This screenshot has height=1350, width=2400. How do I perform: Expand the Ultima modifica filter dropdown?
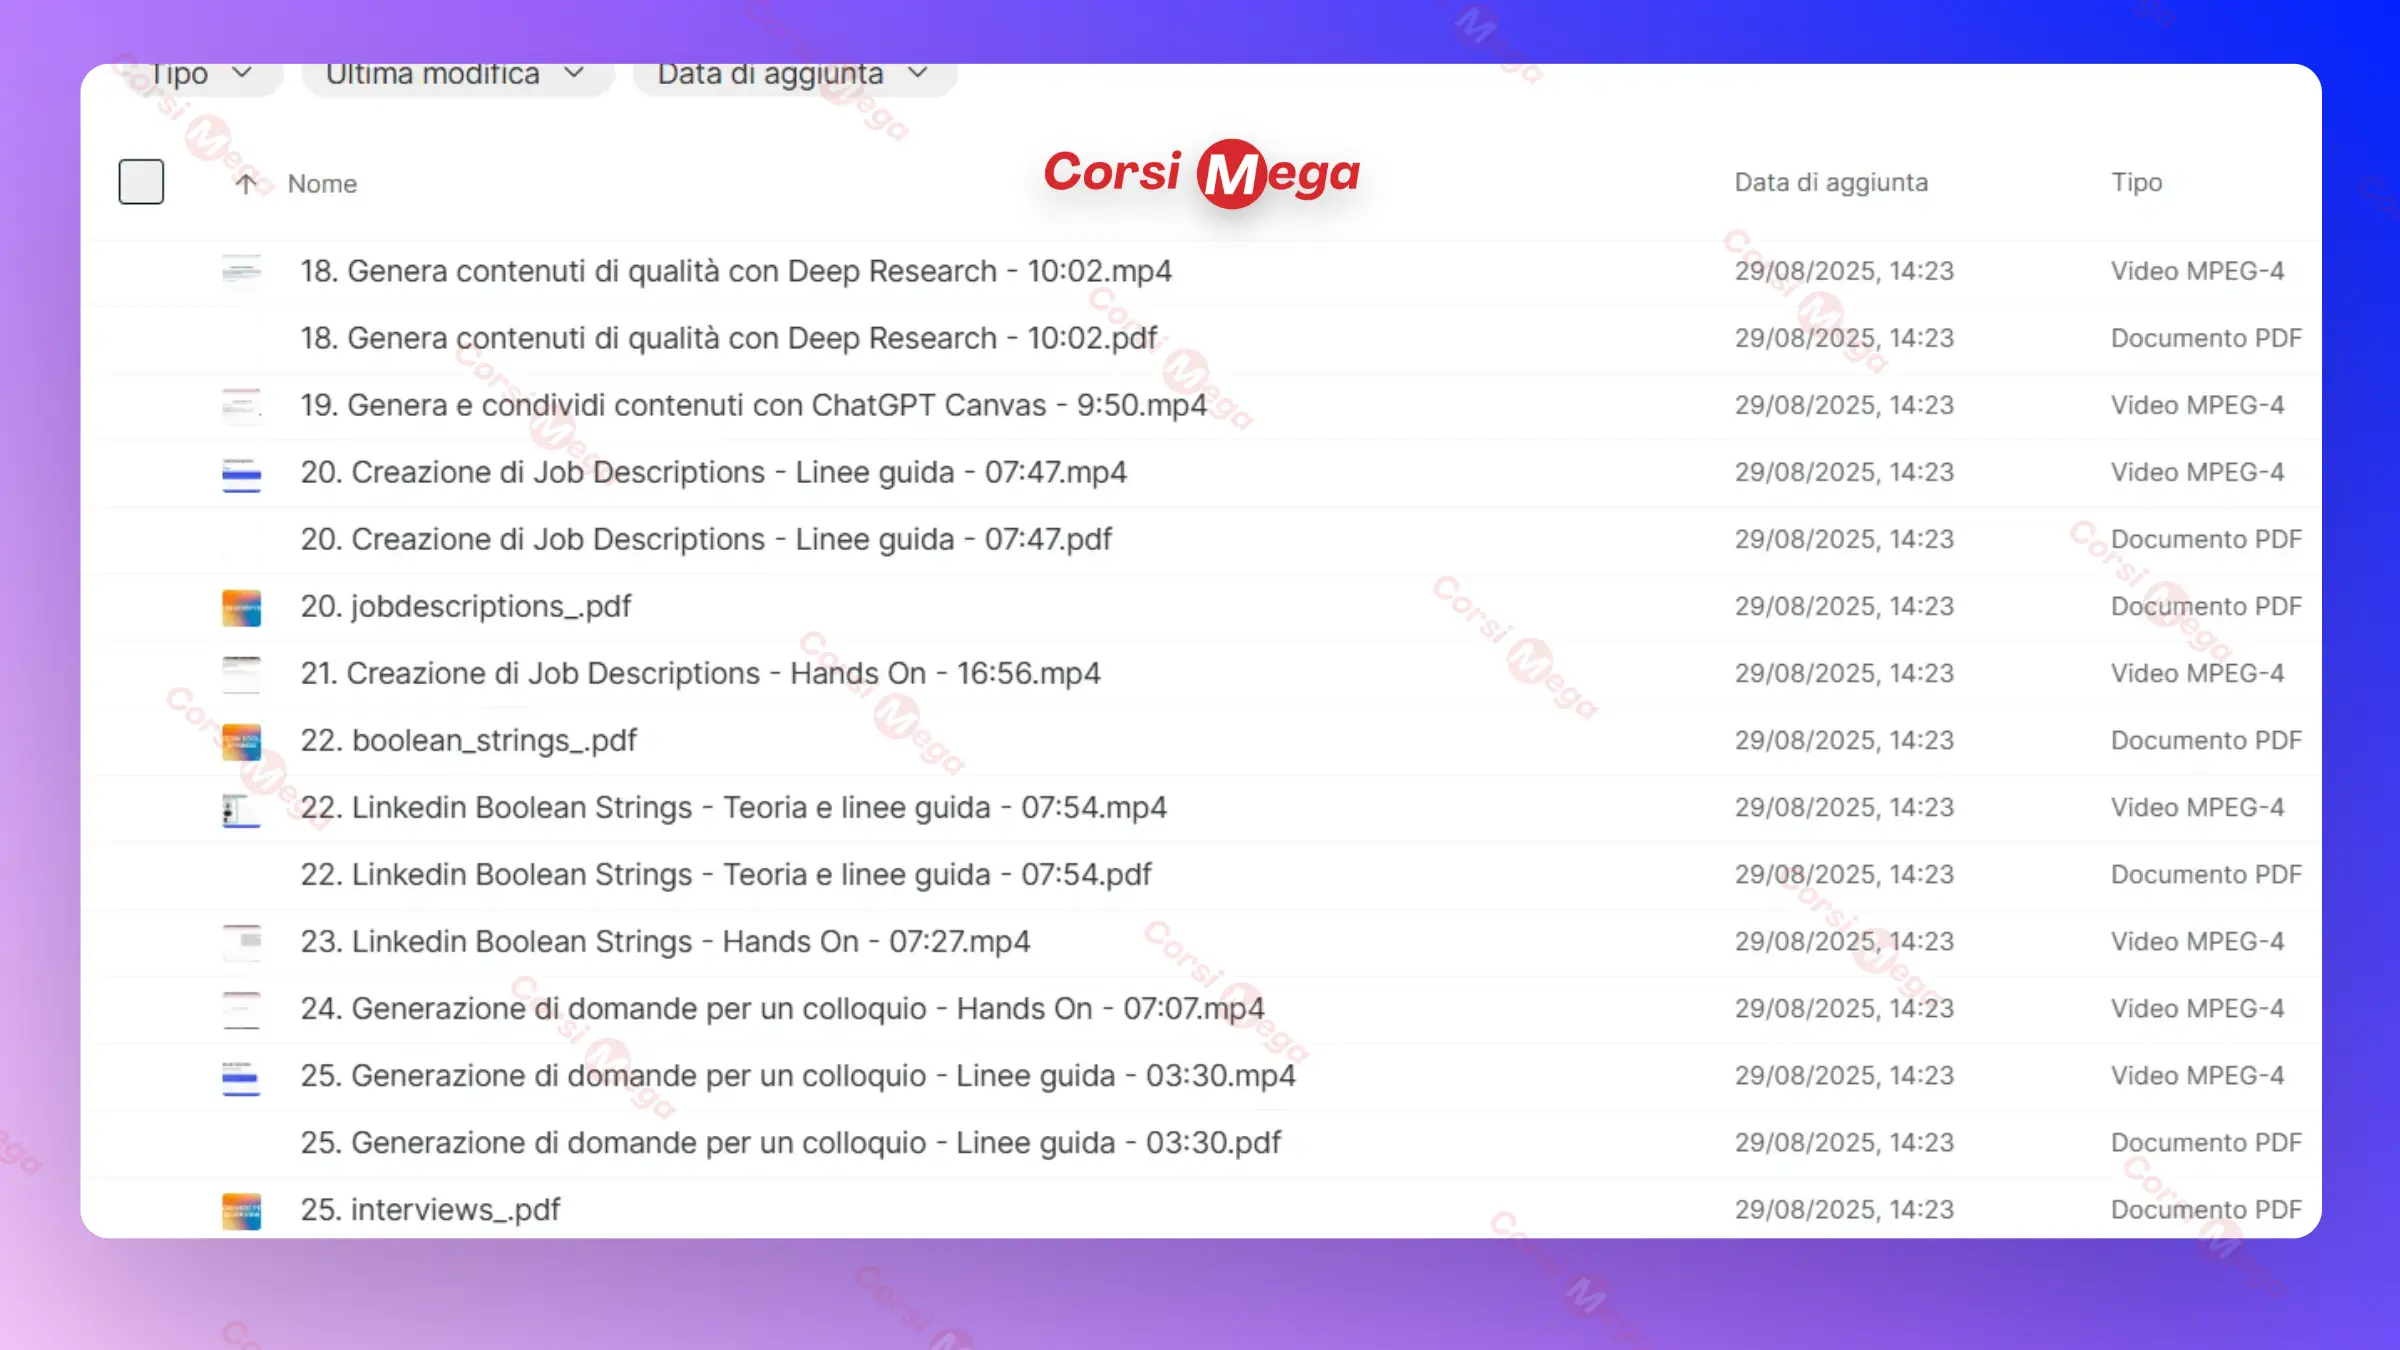[x=456, y=76]
